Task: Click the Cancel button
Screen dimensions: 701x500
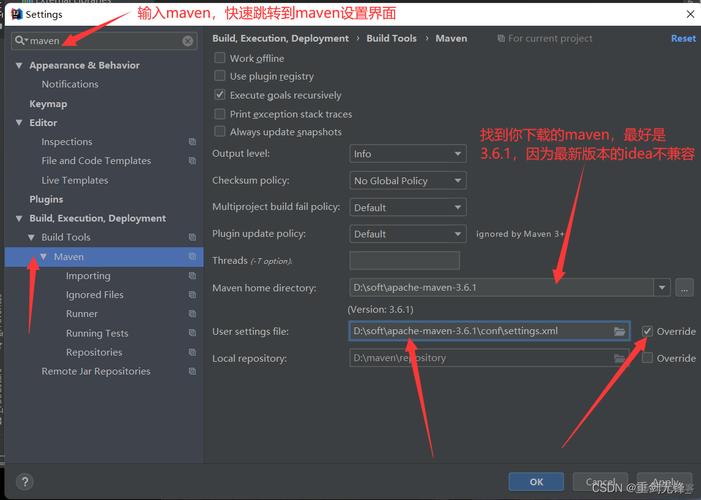Action: pos(600,482)
